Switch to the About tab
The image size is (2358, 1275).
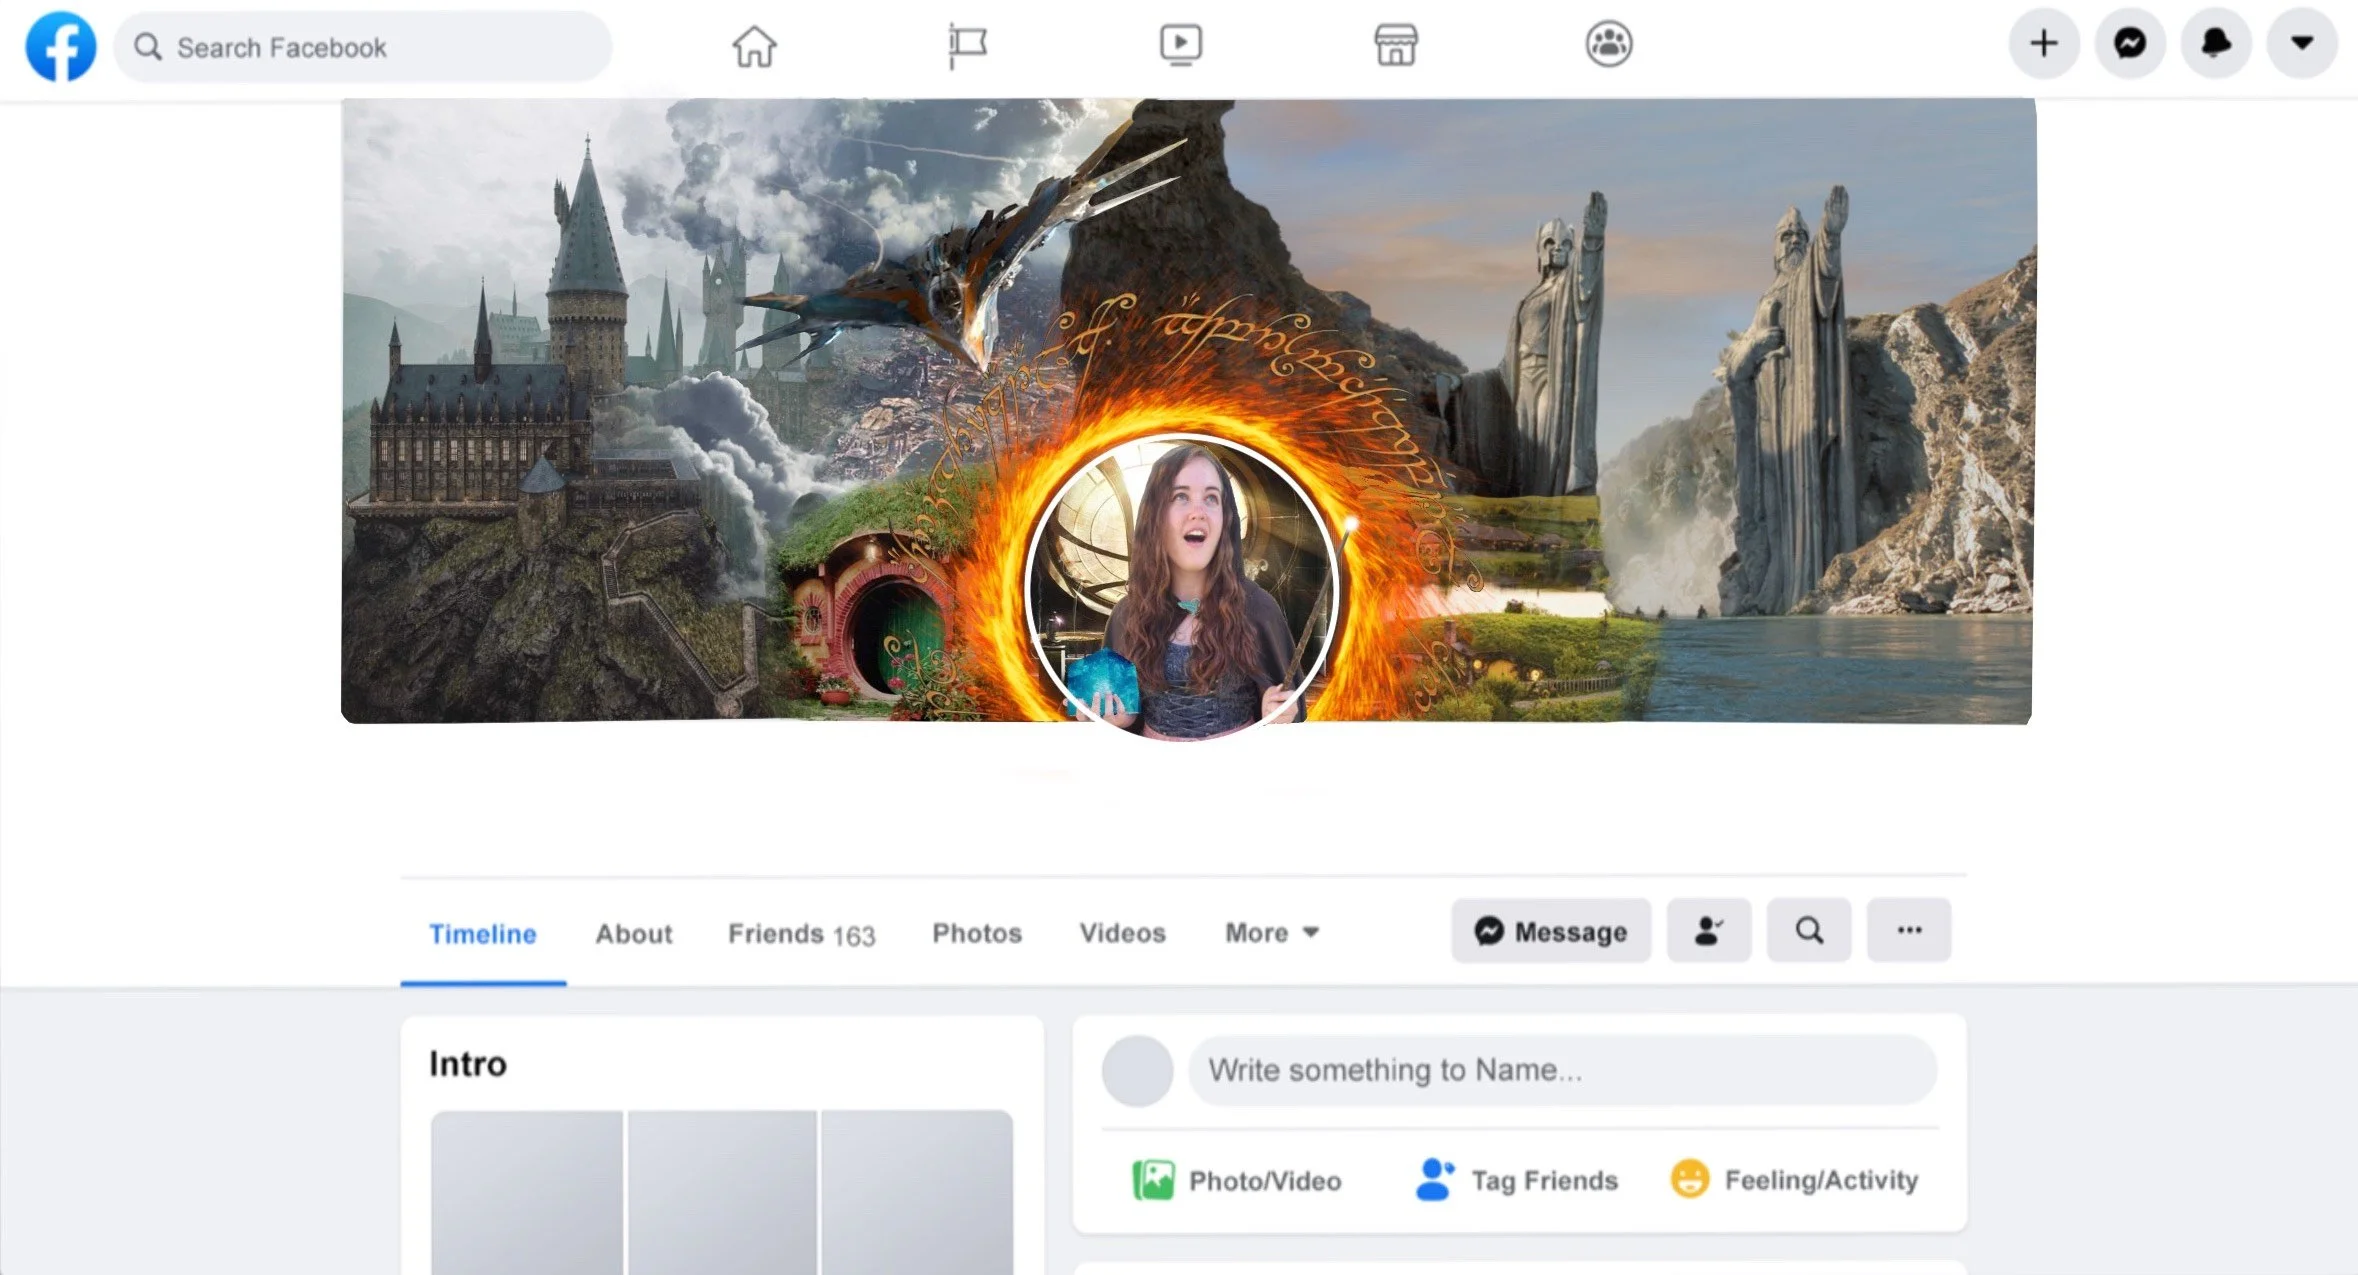point(634,934)
